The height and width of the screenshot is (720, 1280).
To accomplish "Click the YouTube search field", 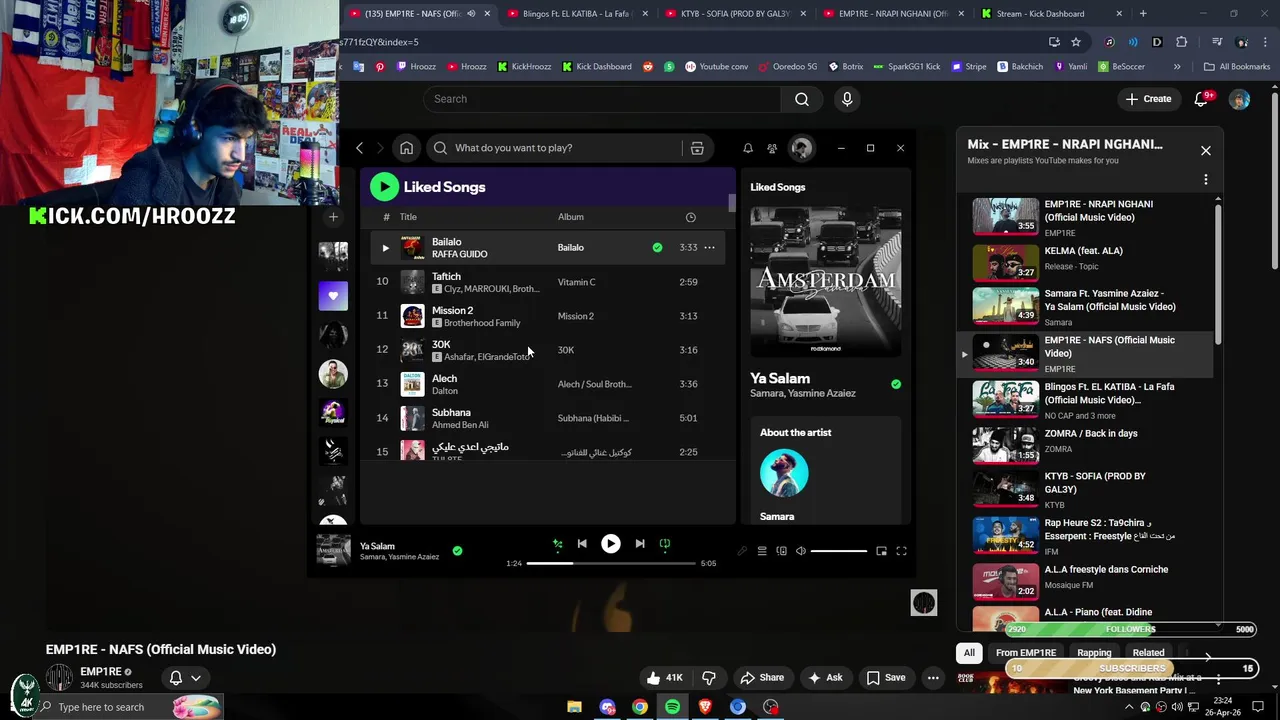I will (602, 99).
